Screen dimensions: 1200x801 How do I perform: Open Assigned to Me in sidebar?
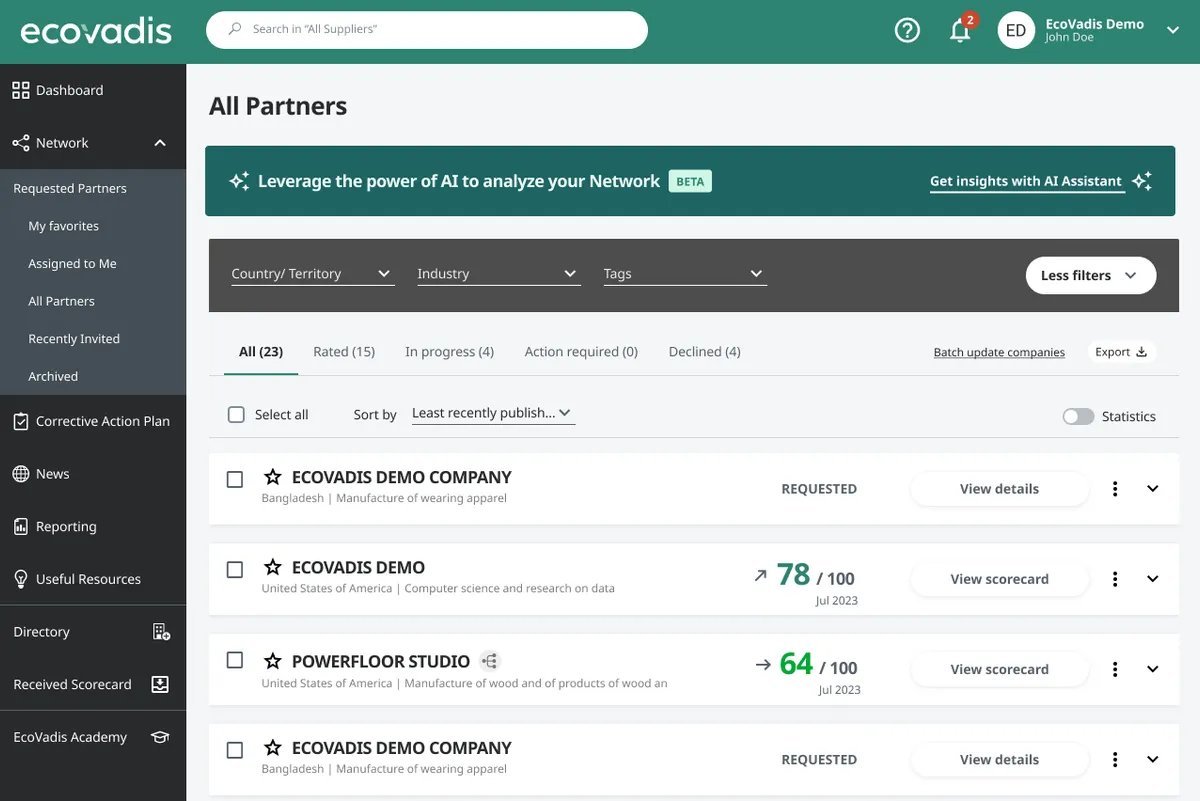pyautogui.click(x=72, y=264)
